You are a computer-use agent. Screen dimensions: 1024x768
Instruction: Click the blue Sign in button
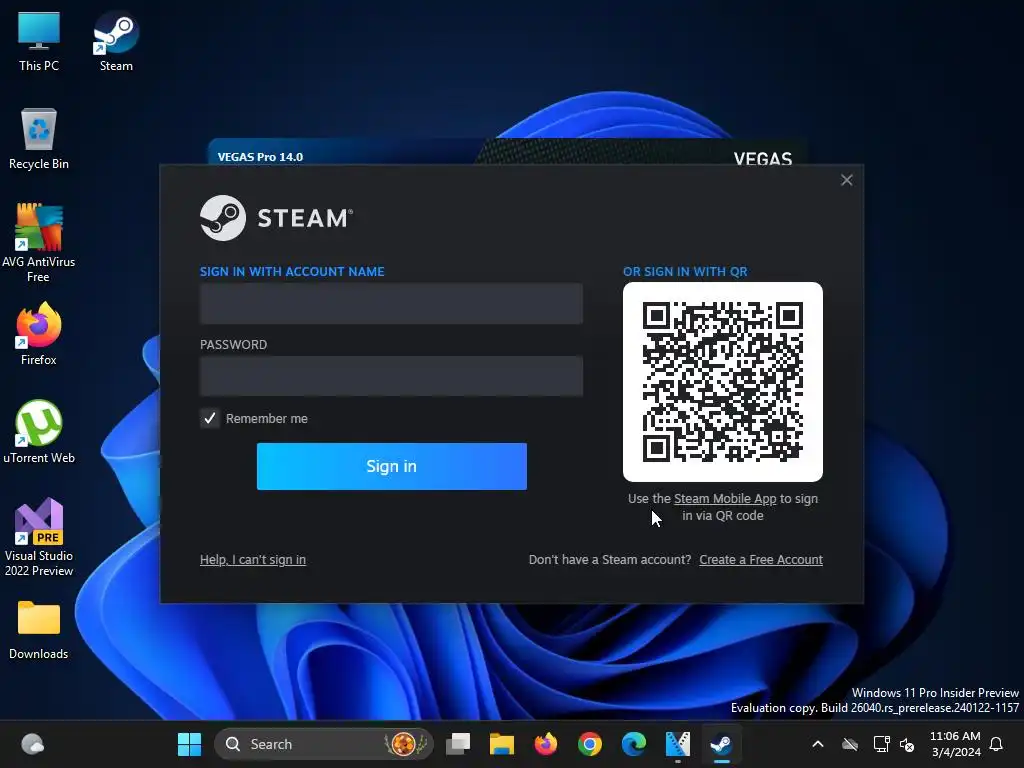[x=391, y=466]
